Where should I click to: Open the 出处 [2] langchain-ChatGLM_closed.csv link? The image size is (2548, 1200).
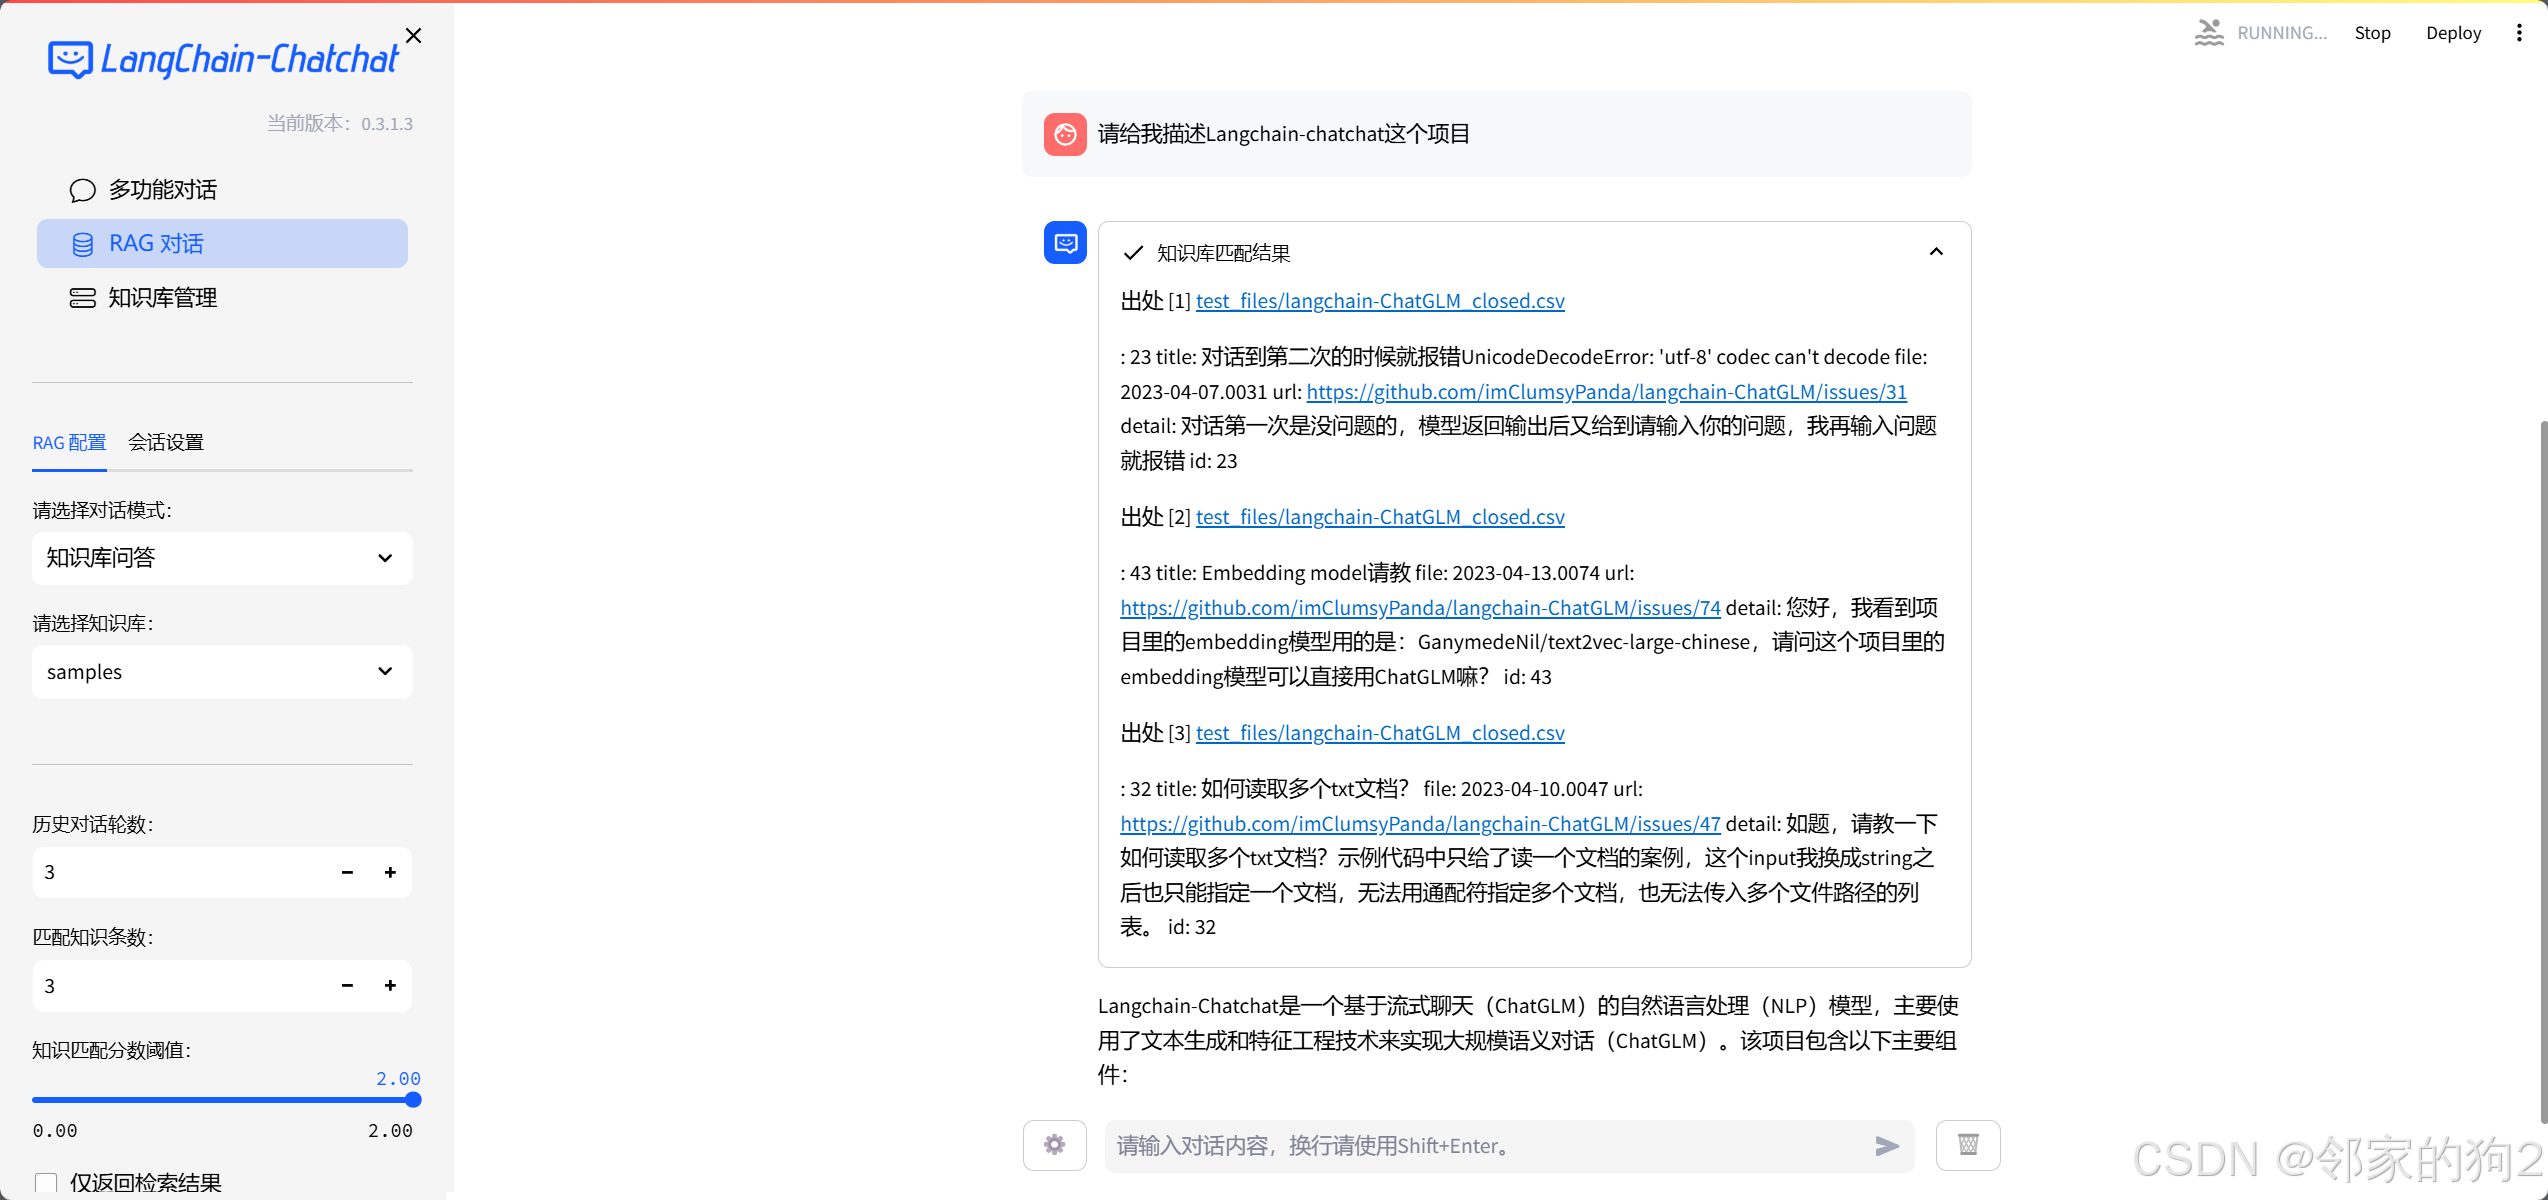(1380, 517)
